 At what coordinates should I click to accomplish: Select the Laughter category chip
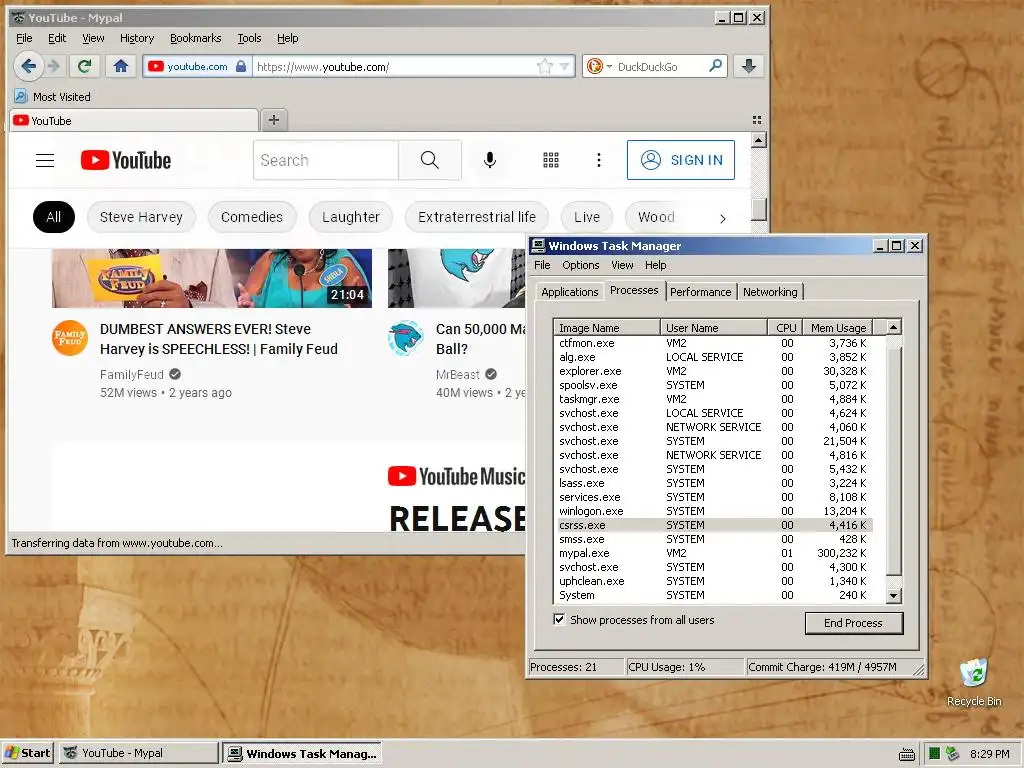tap(351, 217)
